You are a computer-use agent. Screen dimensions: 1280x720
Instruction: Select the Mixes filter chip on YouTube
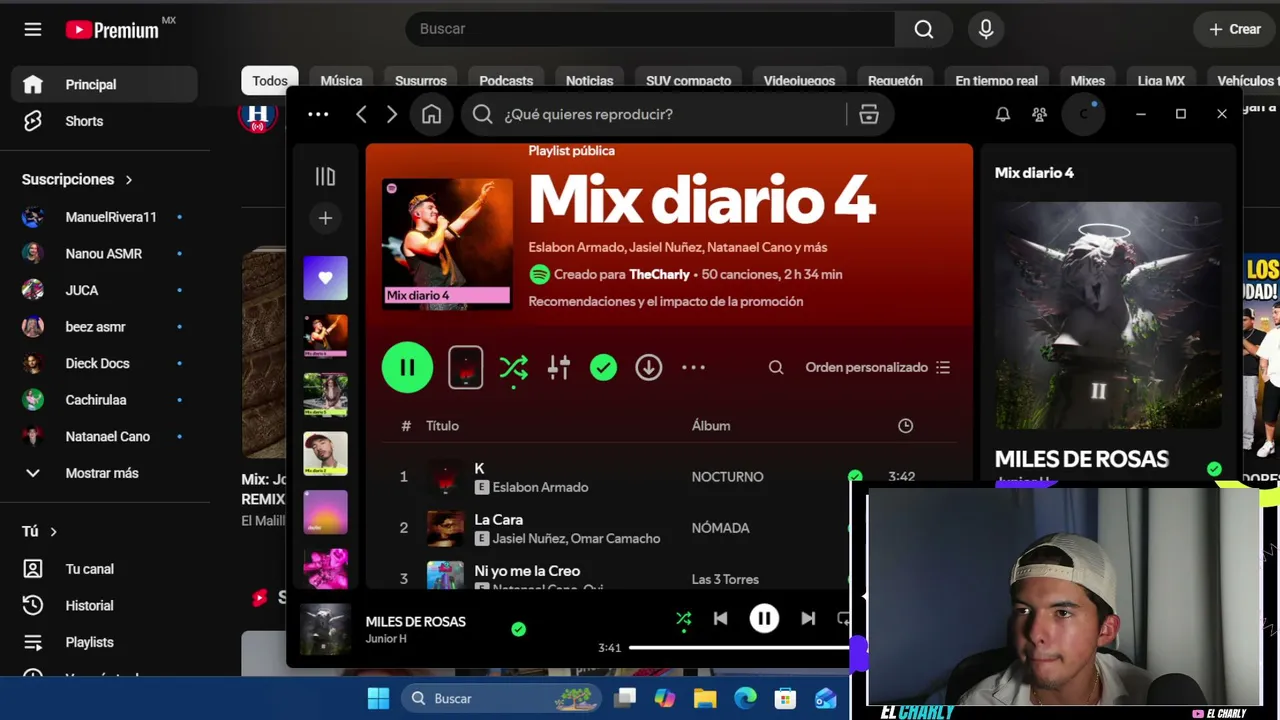(1088, 81)
